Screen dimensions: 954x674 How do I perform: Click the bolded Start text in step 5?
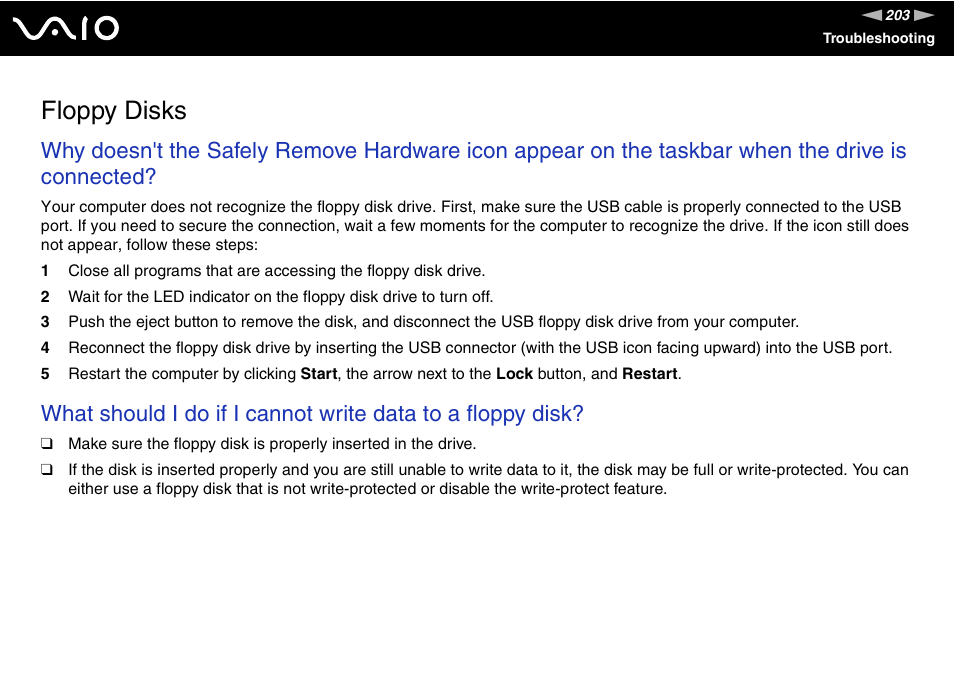tap(322, 373)
